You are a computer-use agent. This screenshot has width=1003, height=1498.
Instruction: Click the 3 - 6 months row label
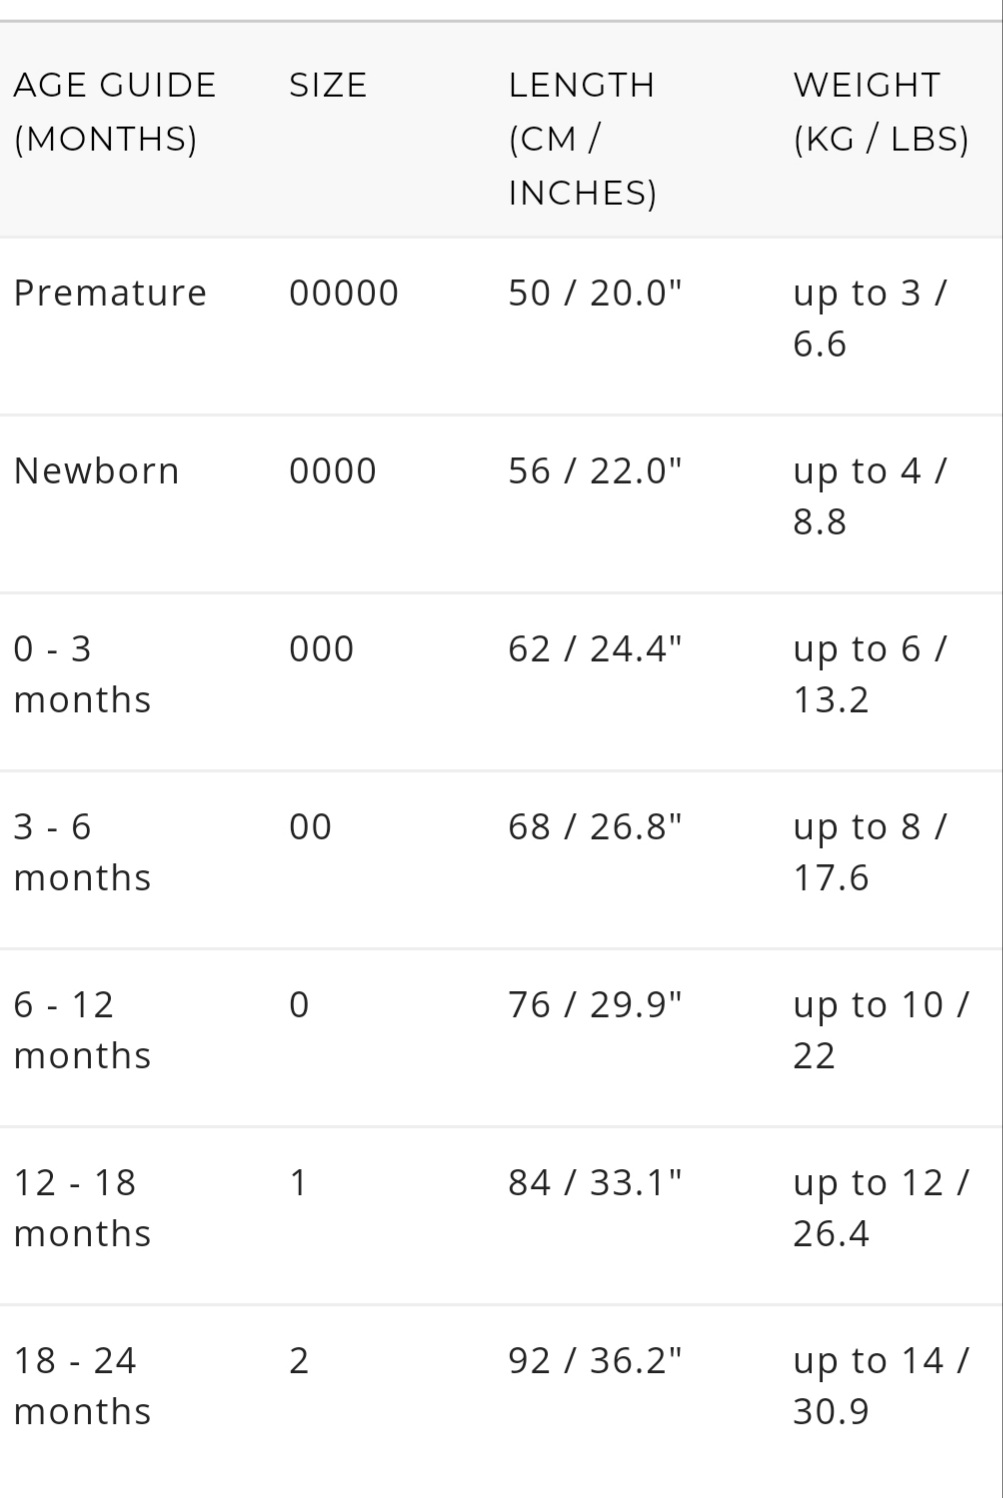[82, 852]
